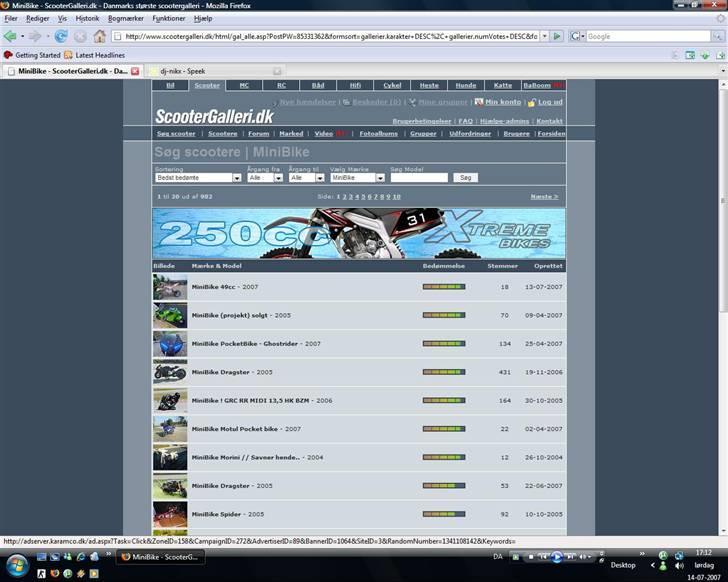Viewport: 728px width, 582px height.
Task: Click the Stop loading icon
Action: [80, 36]
